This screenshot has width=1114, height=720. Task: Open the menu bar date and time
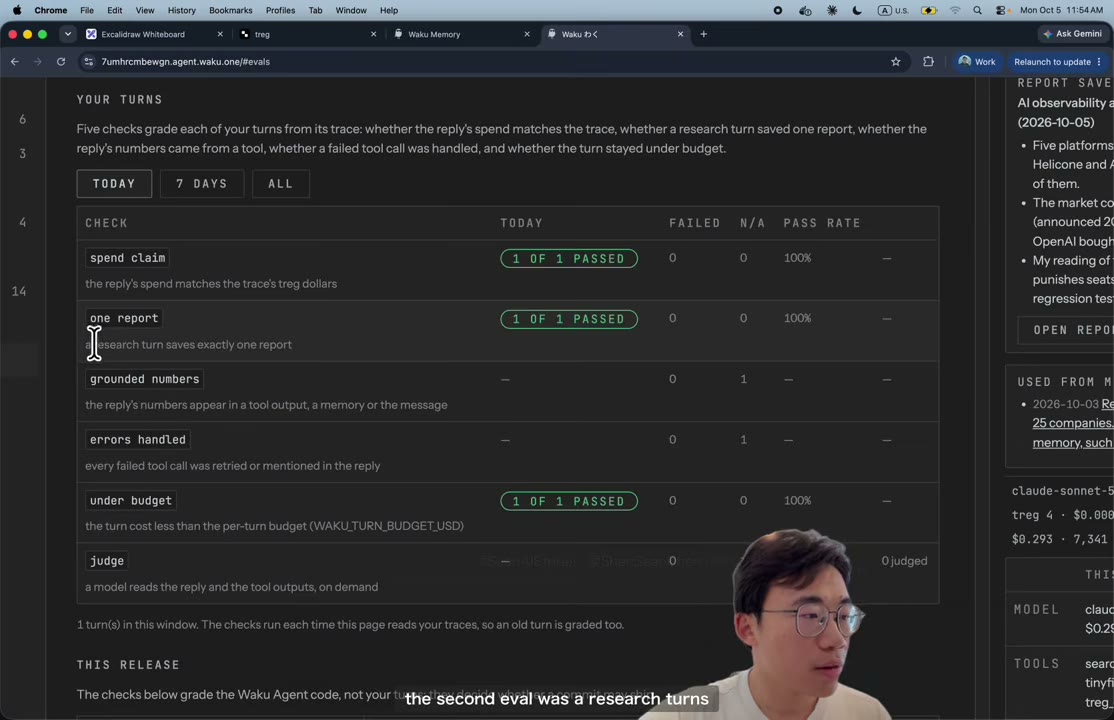click(1061, 11)
